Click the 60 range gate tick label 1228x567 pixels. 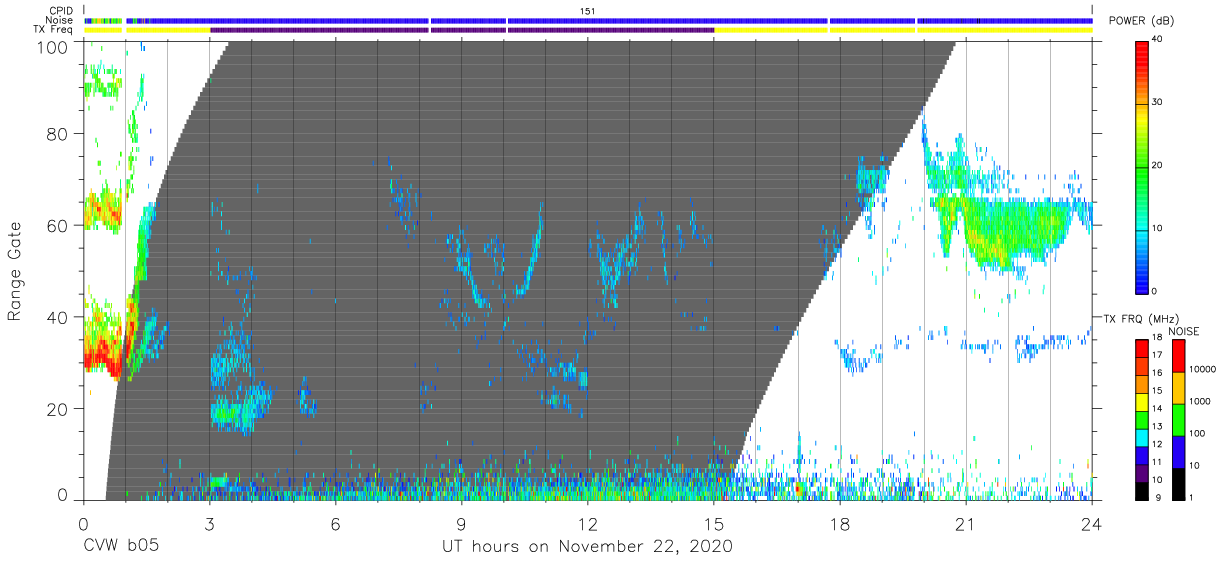(58, 225)
